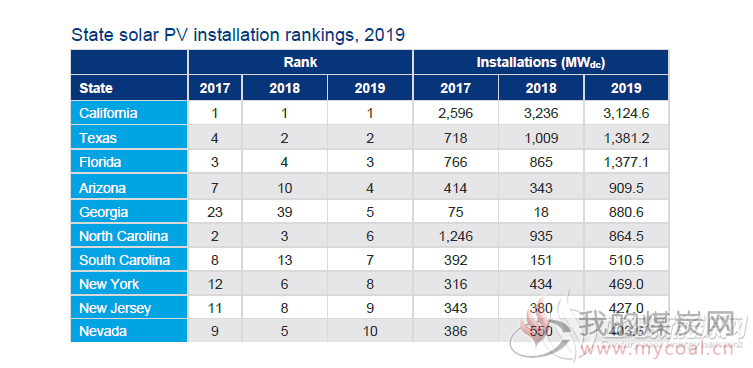Click the Installations (MWdc) header

(541, 62)
